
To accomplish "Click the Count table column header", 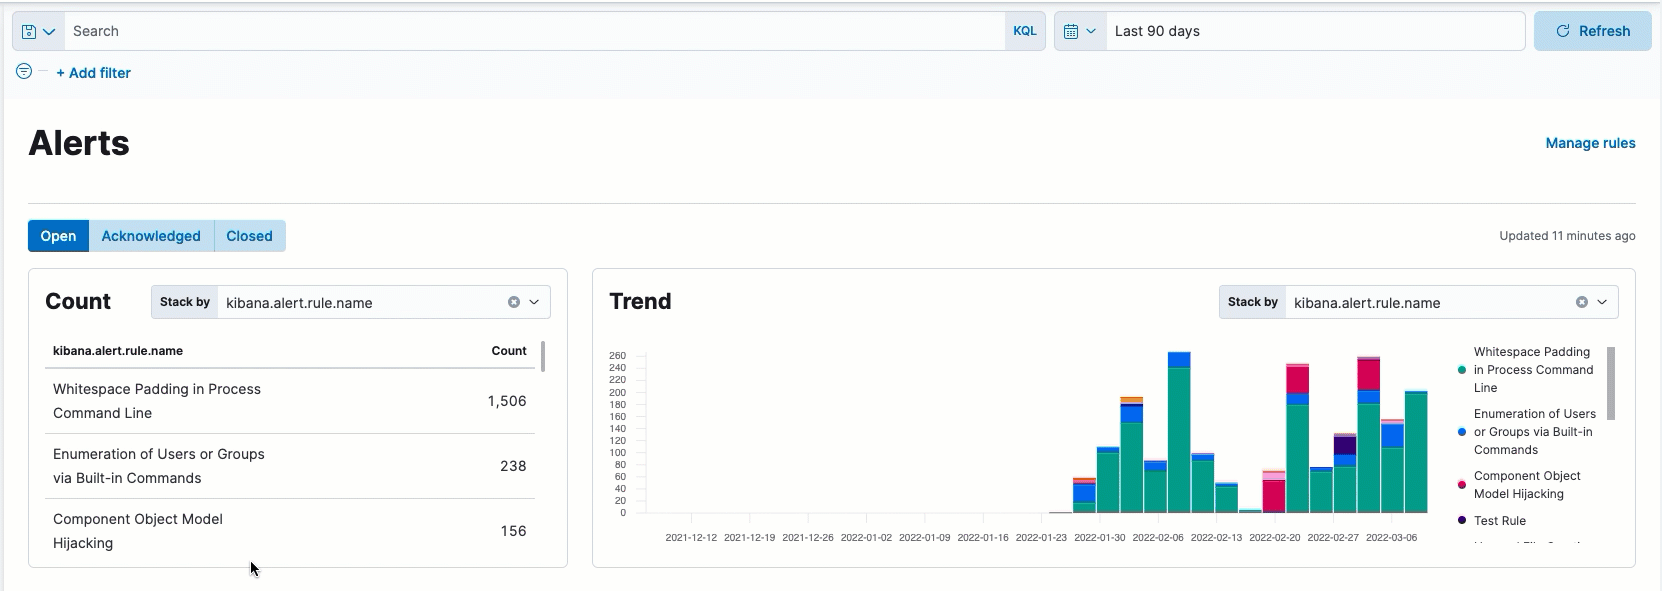I will coord(508,351).
